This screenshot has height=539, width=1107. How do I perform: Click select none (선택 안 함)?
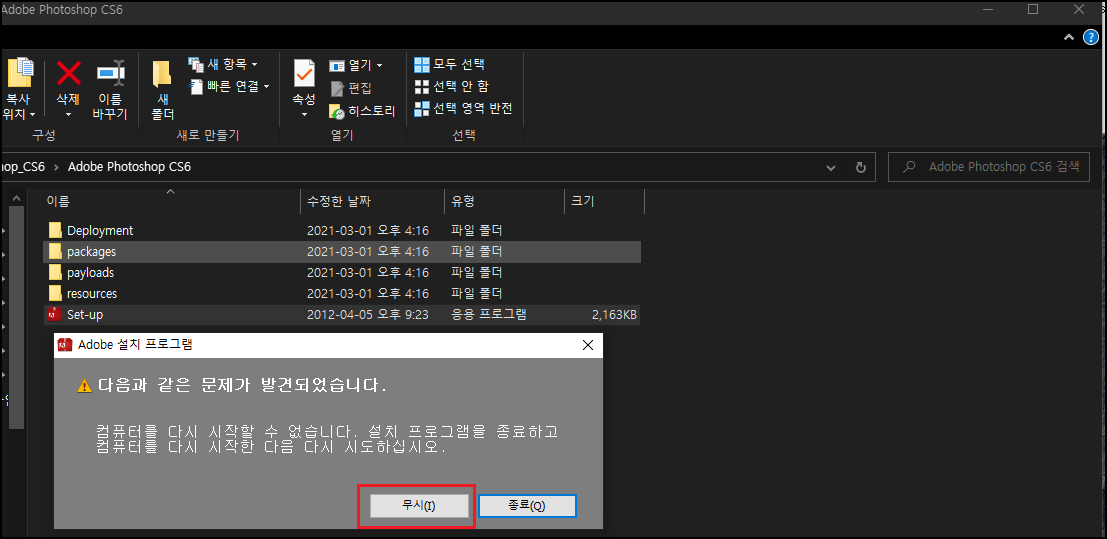pos(451,86)
